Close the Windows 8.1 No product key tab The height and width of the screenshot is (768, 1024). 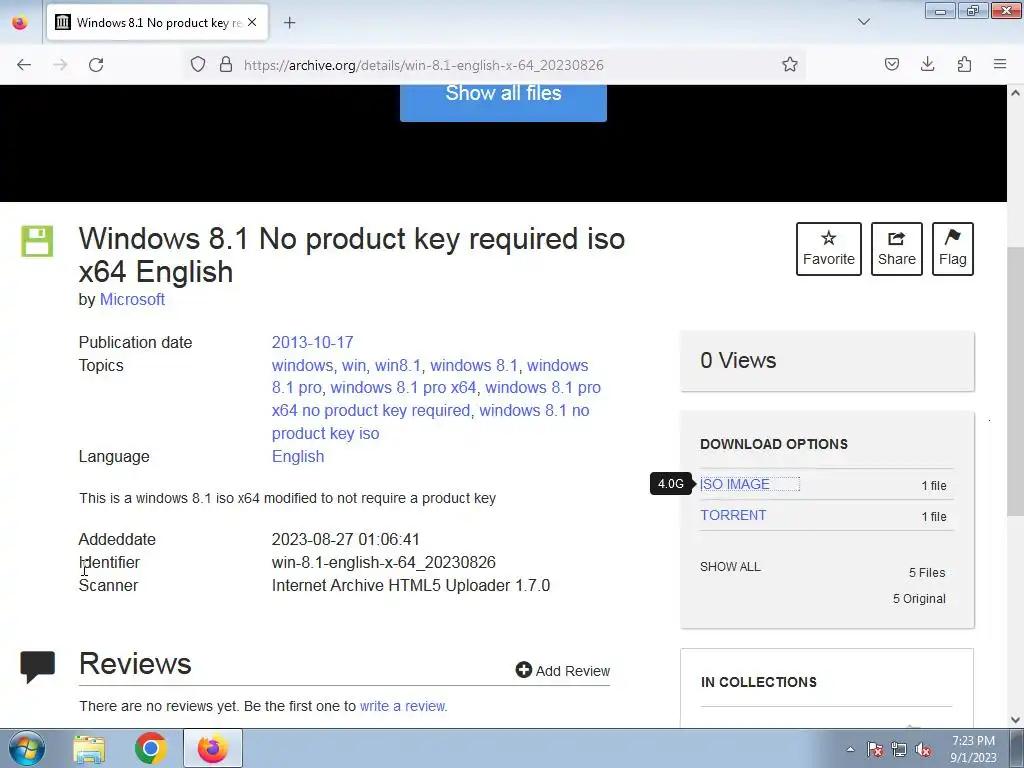pyautogui.click(x=252, y=22)
